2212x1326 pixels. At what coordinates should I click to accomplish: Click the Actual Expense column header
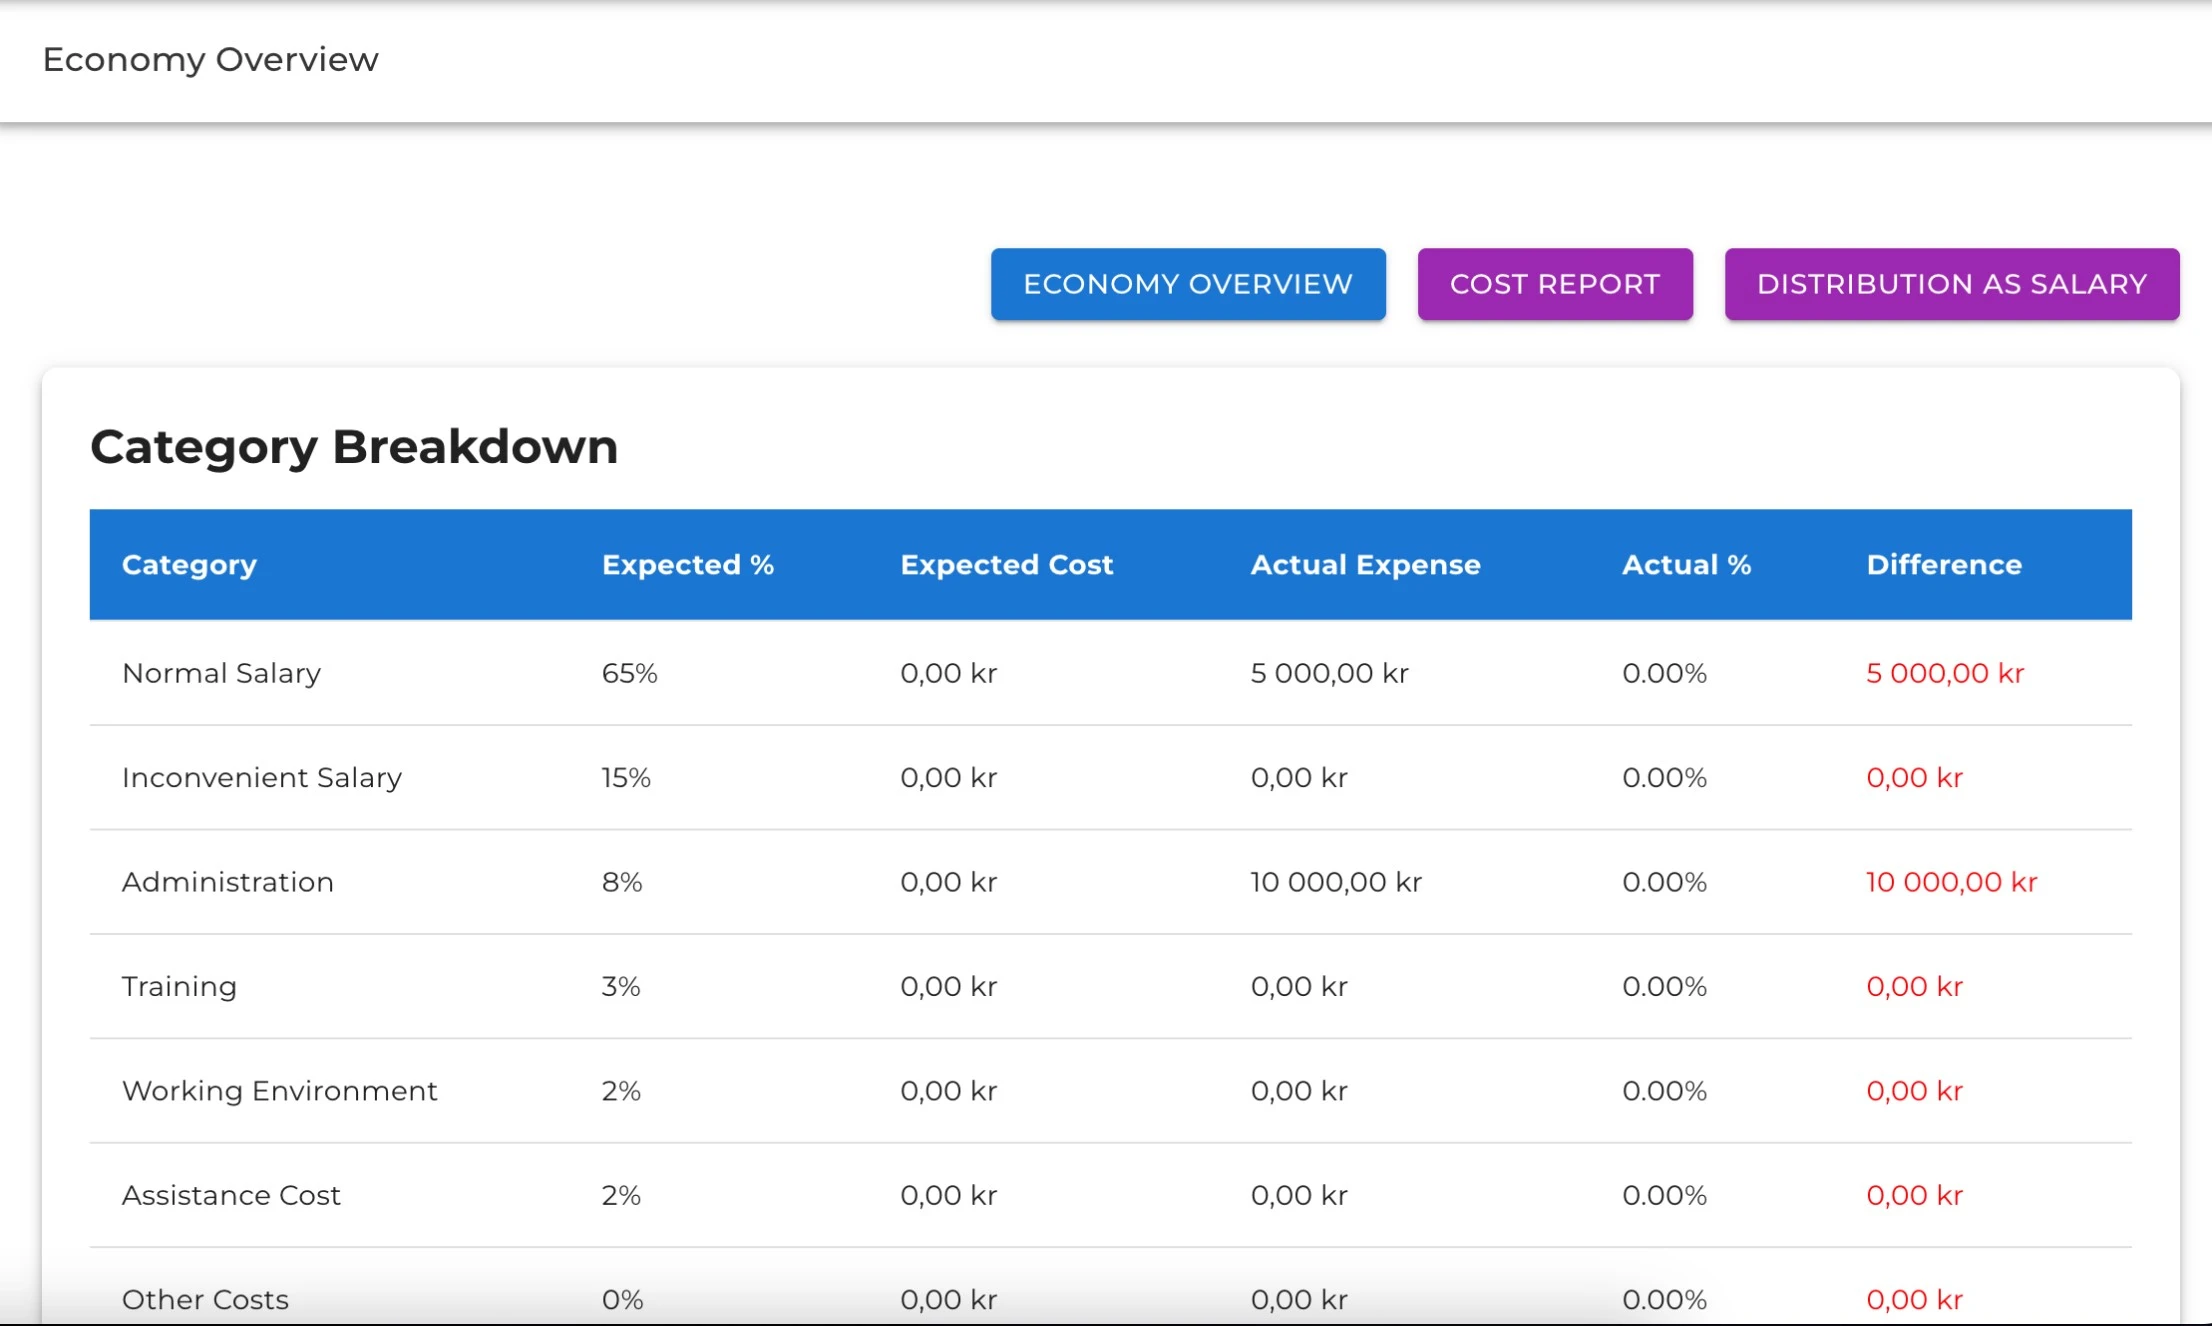coord(1365,565)
